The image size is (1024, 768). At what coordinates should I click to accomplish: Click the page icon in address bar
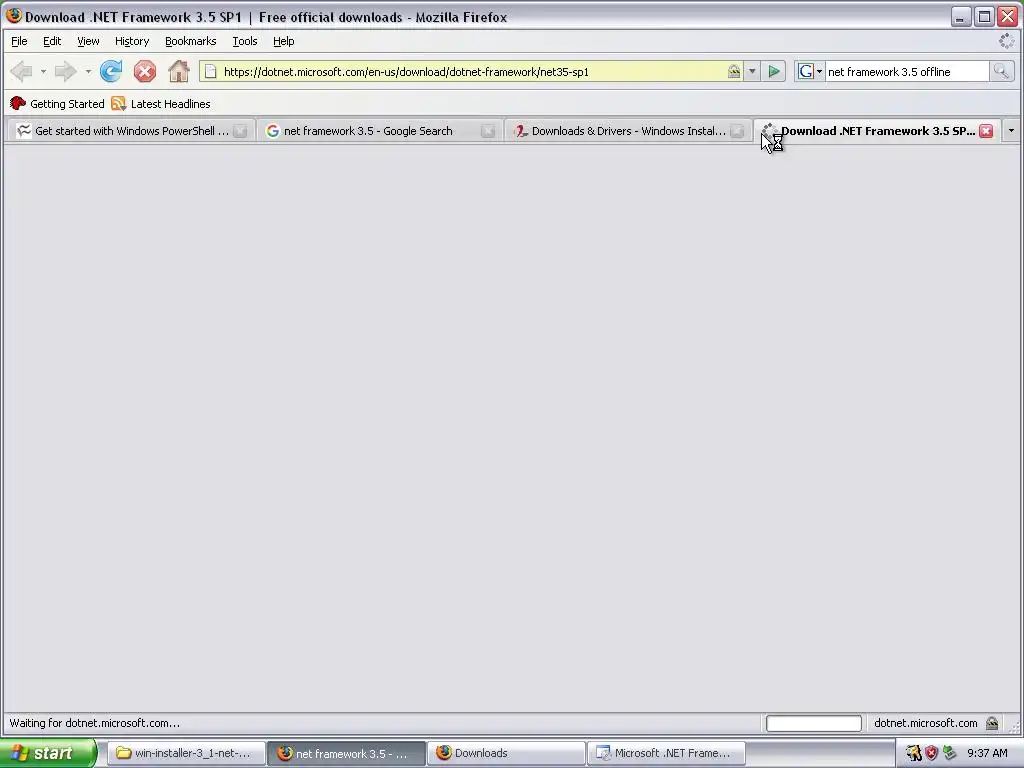tap(210, 72)
